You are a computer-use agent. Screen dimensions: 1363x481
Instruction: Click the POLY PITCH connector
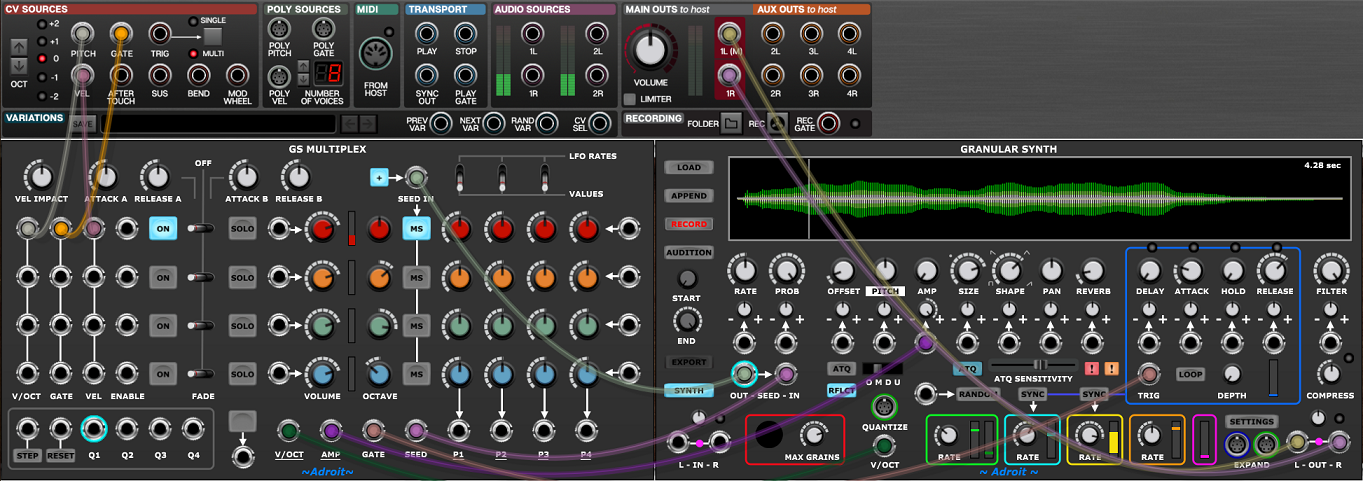coord(280,32)
